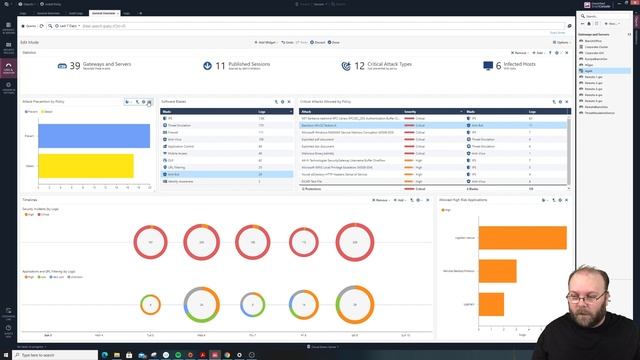Screen dimensions: 640x360
Task: Open the Add dropdown in the Statistics widget
Action: 538,53
